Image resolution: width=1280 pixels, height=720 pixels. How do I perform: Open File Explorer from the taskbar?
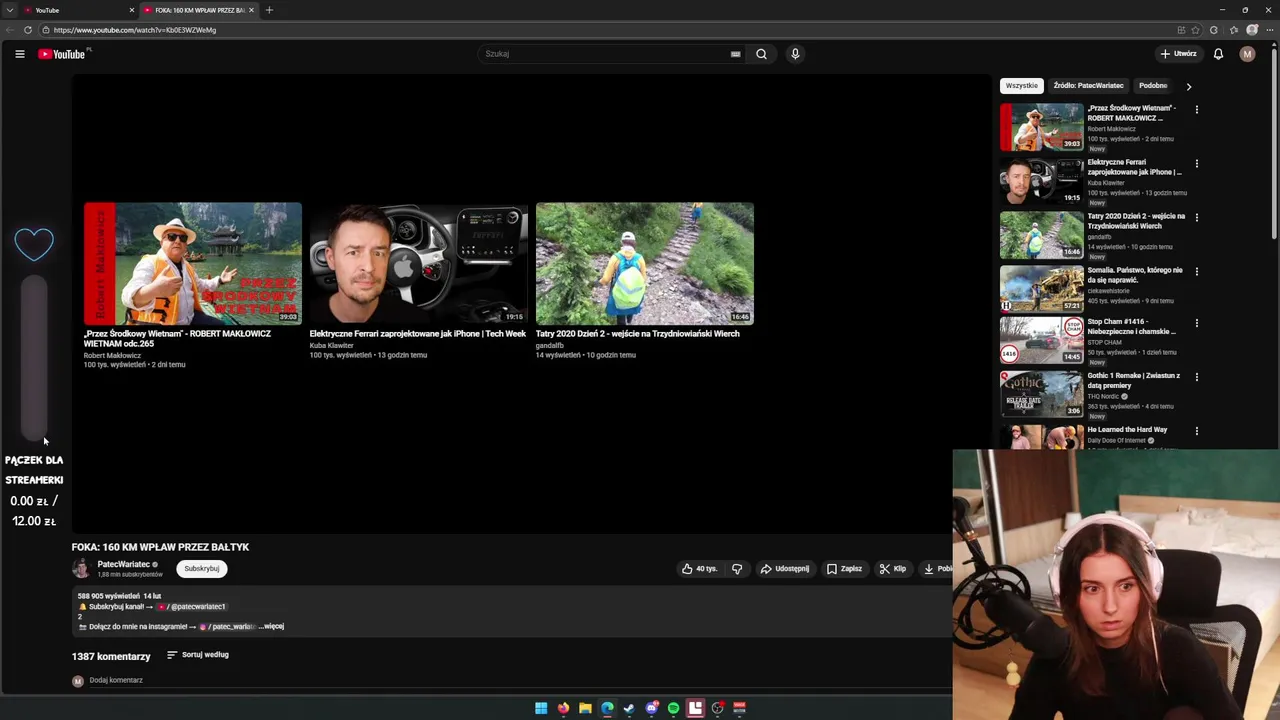tap(585, 708)
